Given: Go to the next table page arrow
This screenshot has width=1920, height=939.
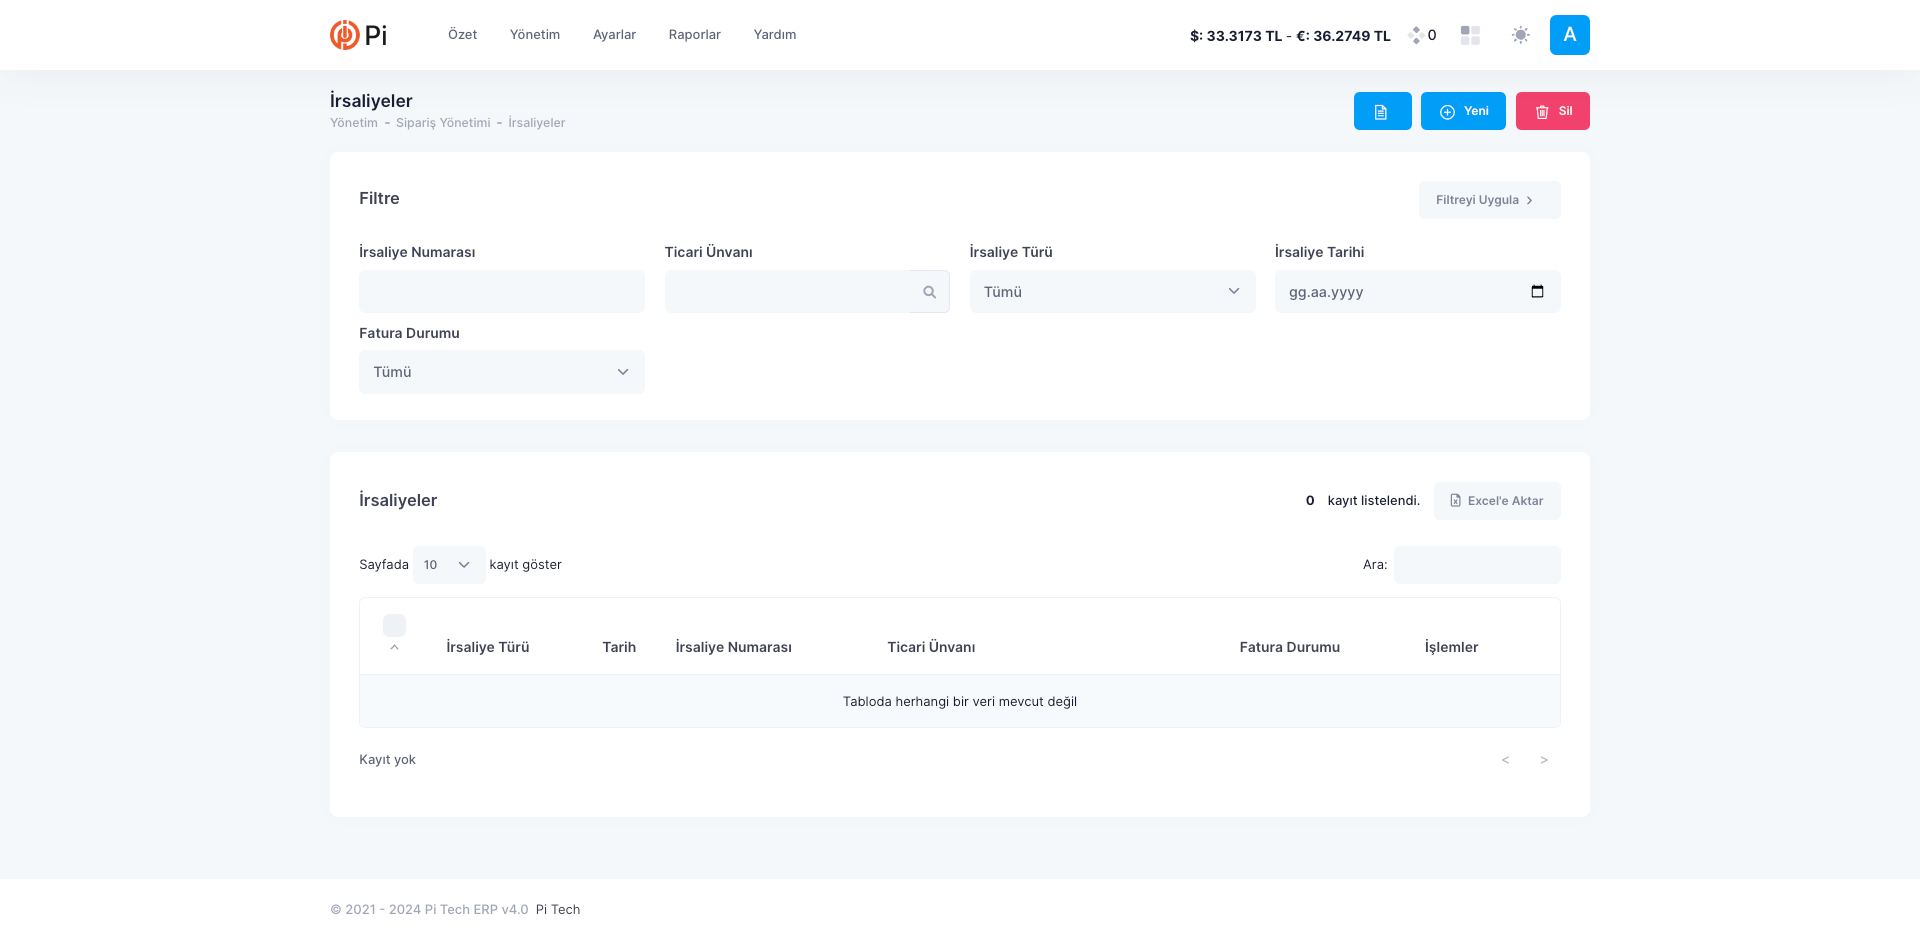Looking at the screenshot, I should tap(1544, 760).
